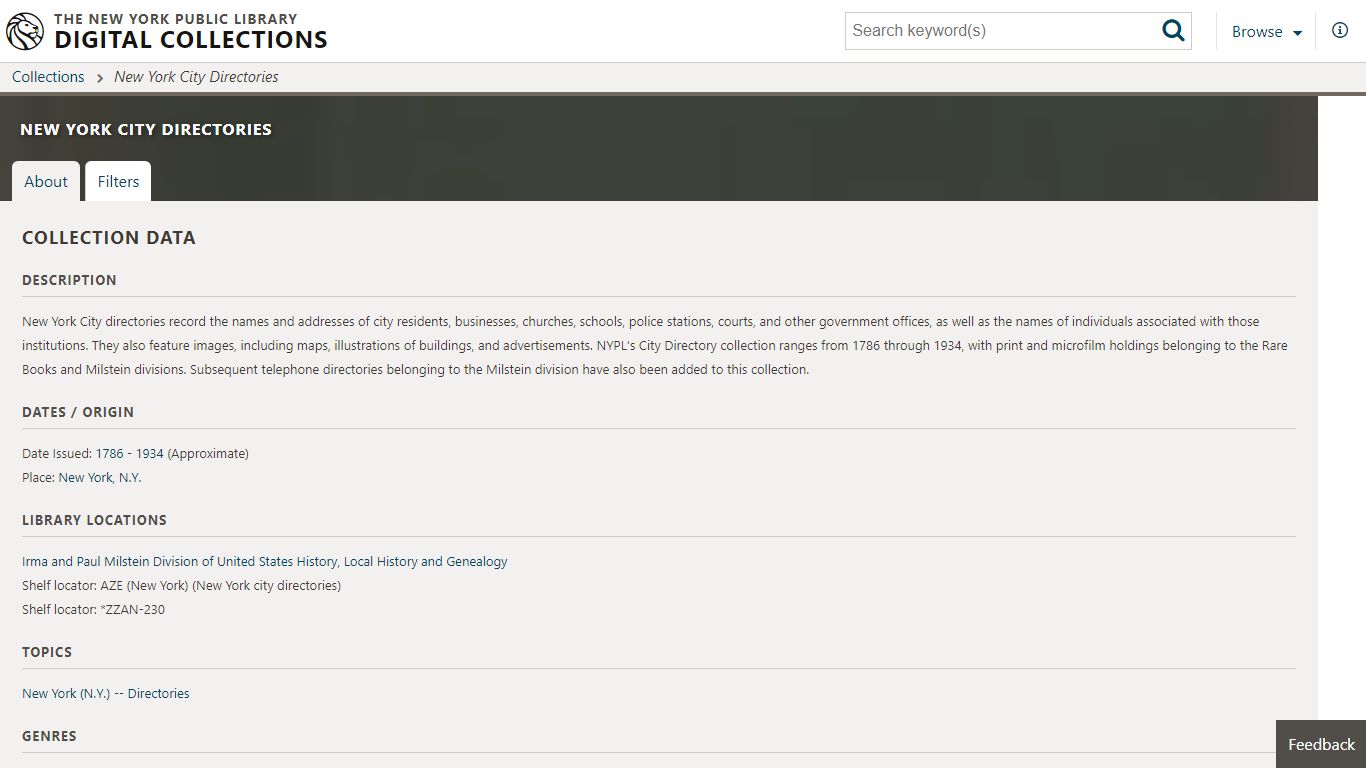
Task: Open New York (N.Y.) topic link
Action: point(66,694)
